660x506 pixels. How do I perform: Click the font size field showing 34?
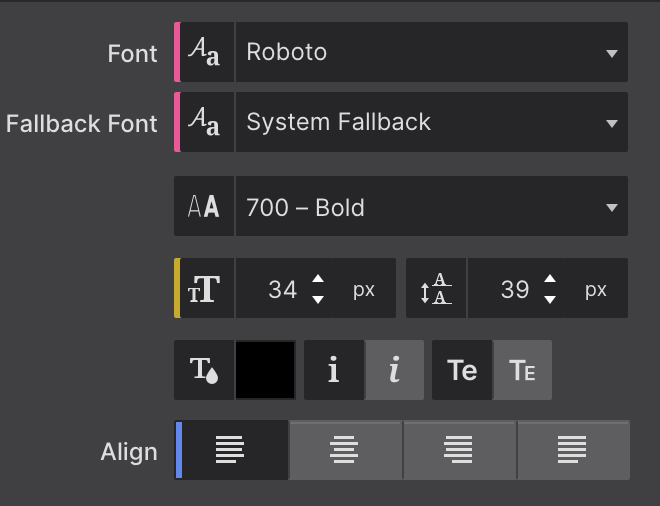coord(283,288)
